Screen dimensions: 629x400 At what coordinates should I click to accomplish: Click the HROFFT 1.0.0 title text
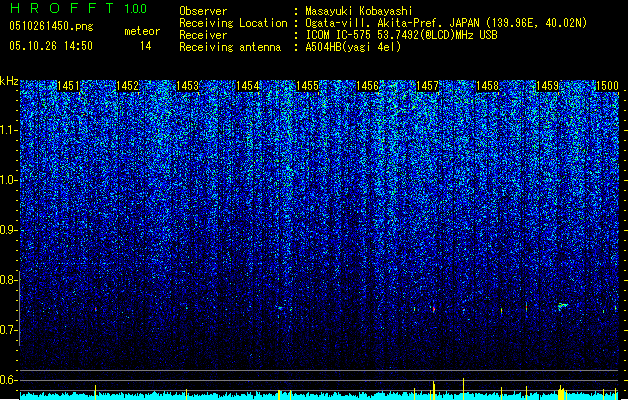pos(78,8)
